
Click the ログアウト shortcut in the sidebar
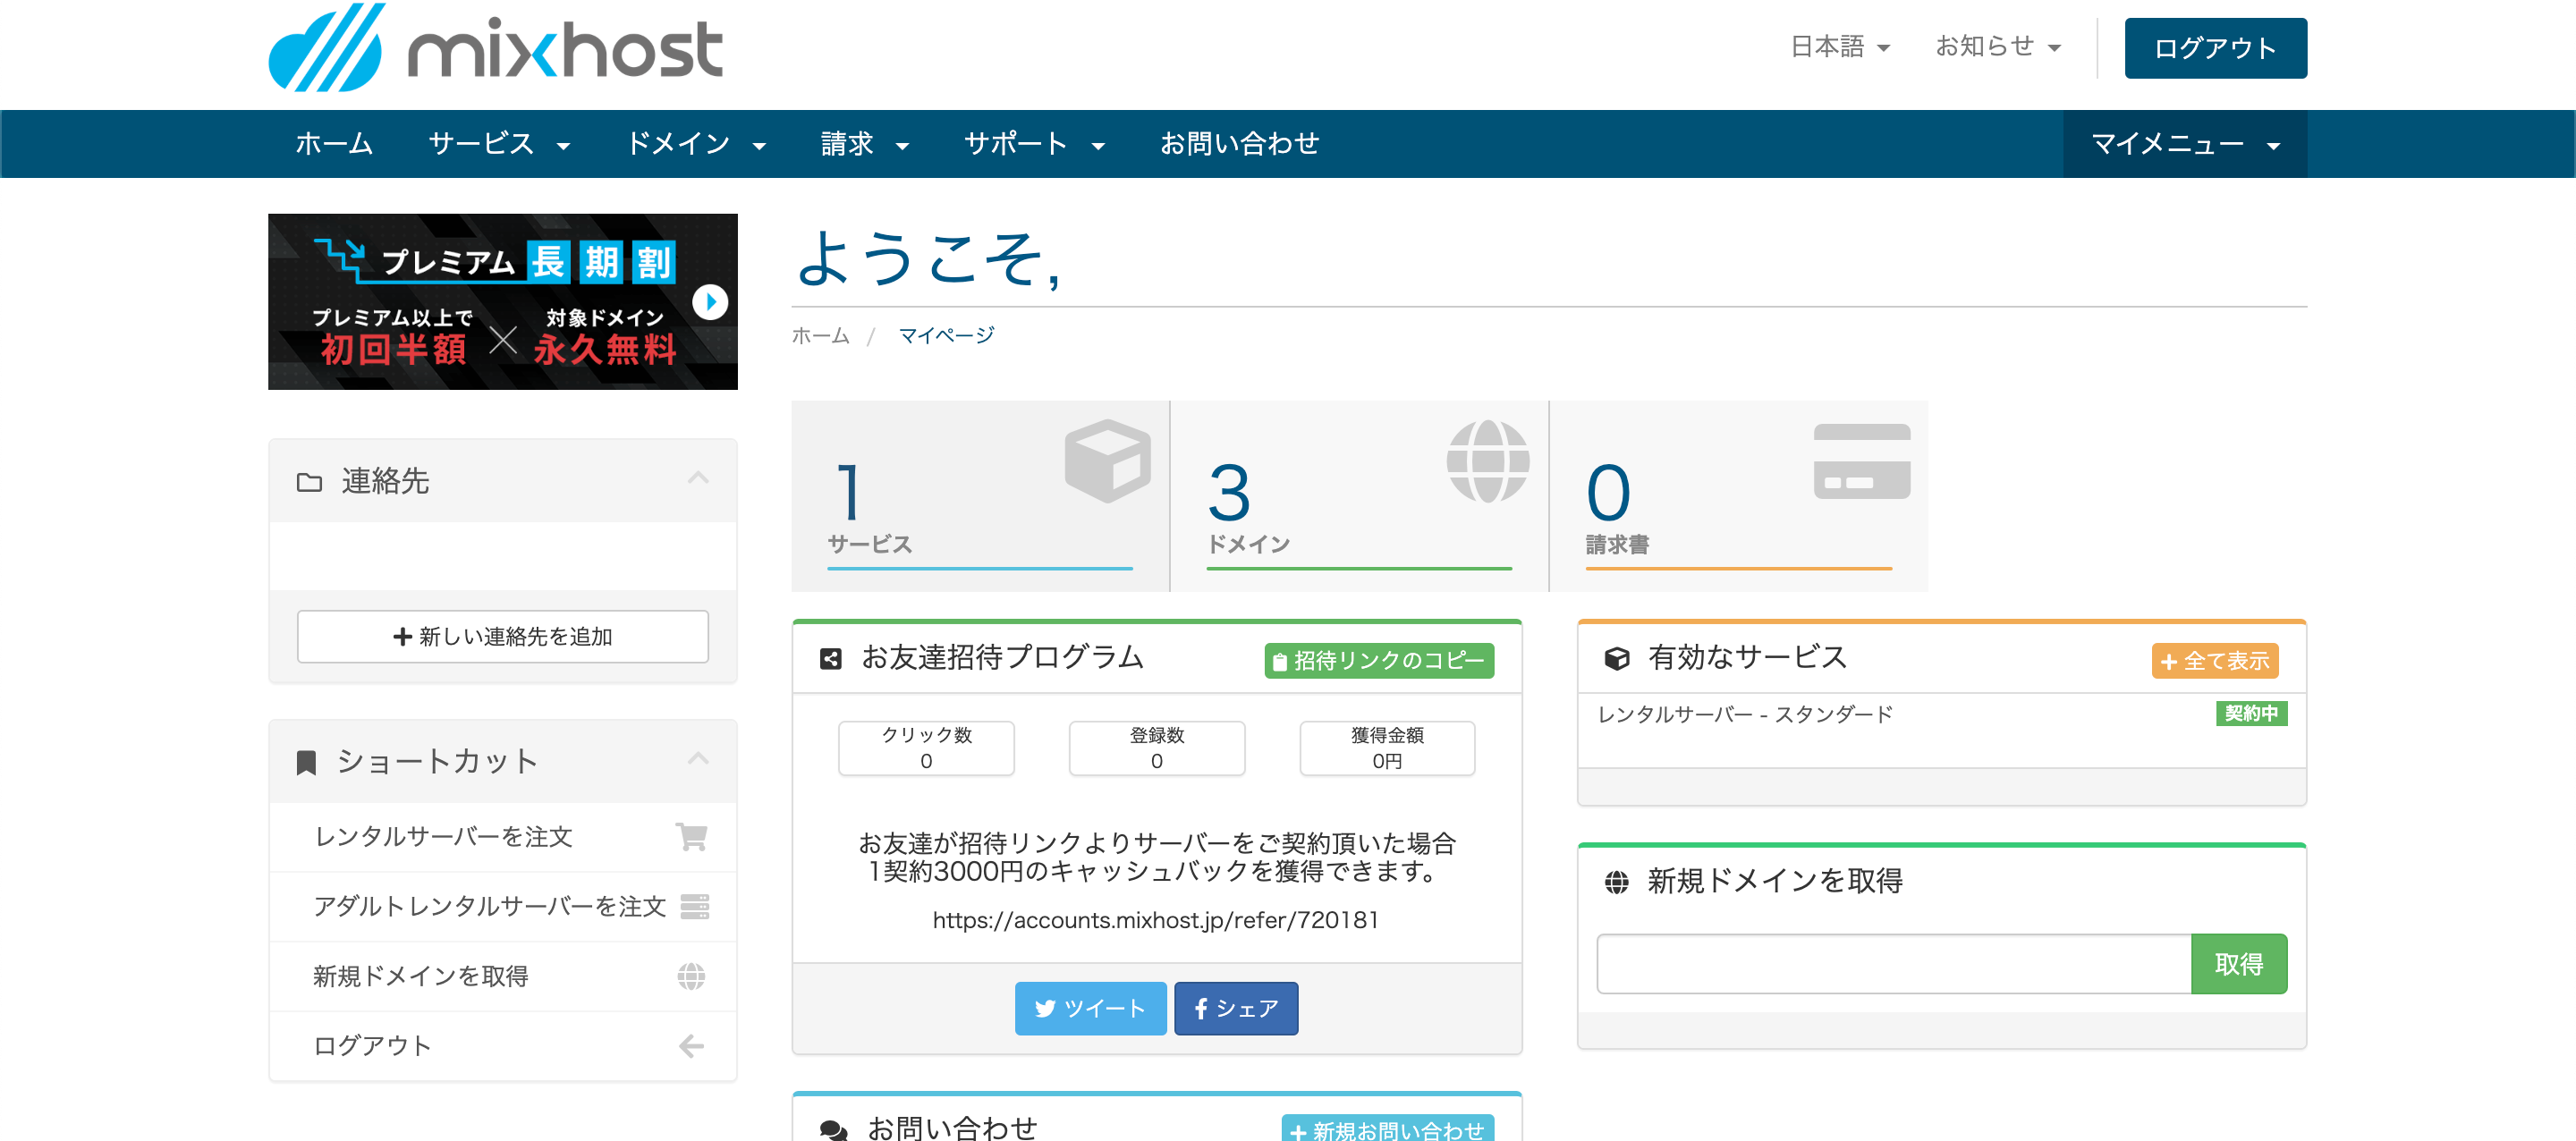(503, 1046)
